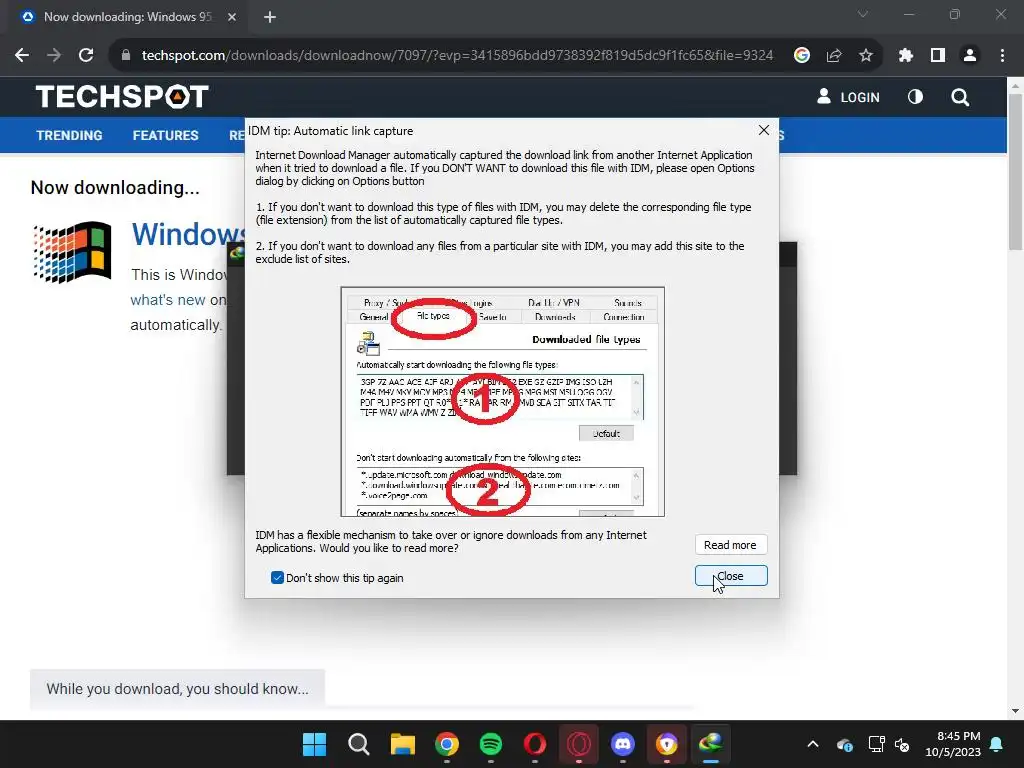Viewport: 1024px width, 768px height.
Task: Open File Explorer from the taskbar
Action: coord(402,744)
